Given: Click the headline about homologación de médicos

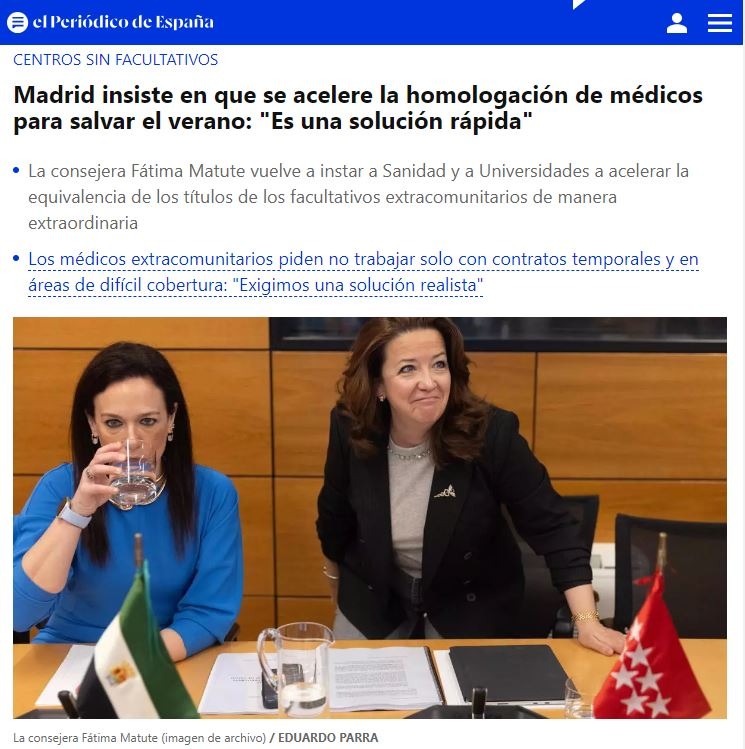Looking at the screenshot, I should pos(358,107).
